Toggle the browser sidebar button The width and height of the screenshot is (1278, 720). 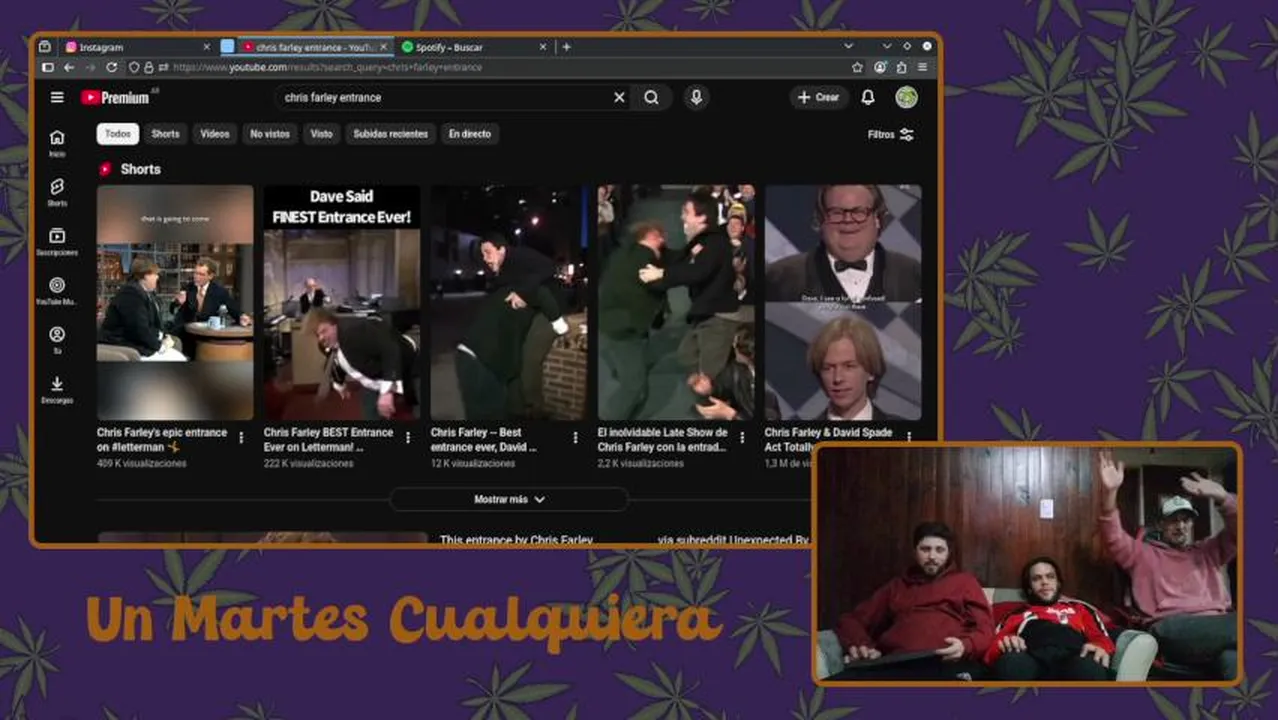46,67
